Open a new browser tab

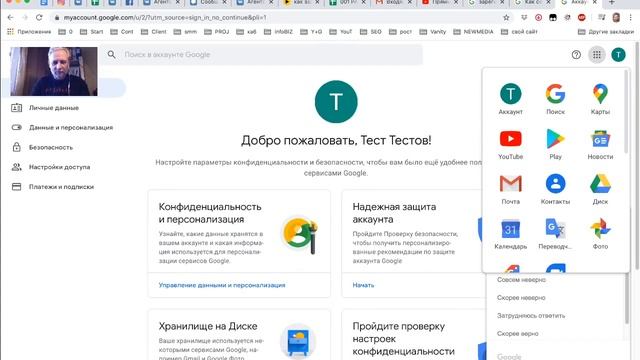coord(611,2)
